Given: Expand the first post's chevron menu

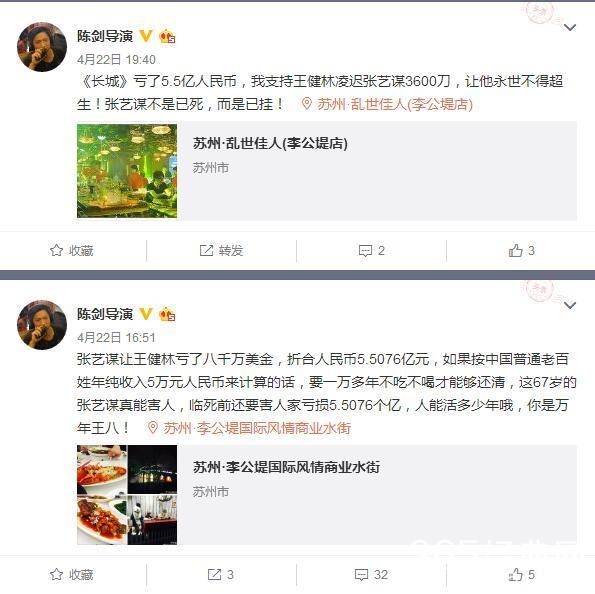Looking at the screenshot, I should pos(570,28).
